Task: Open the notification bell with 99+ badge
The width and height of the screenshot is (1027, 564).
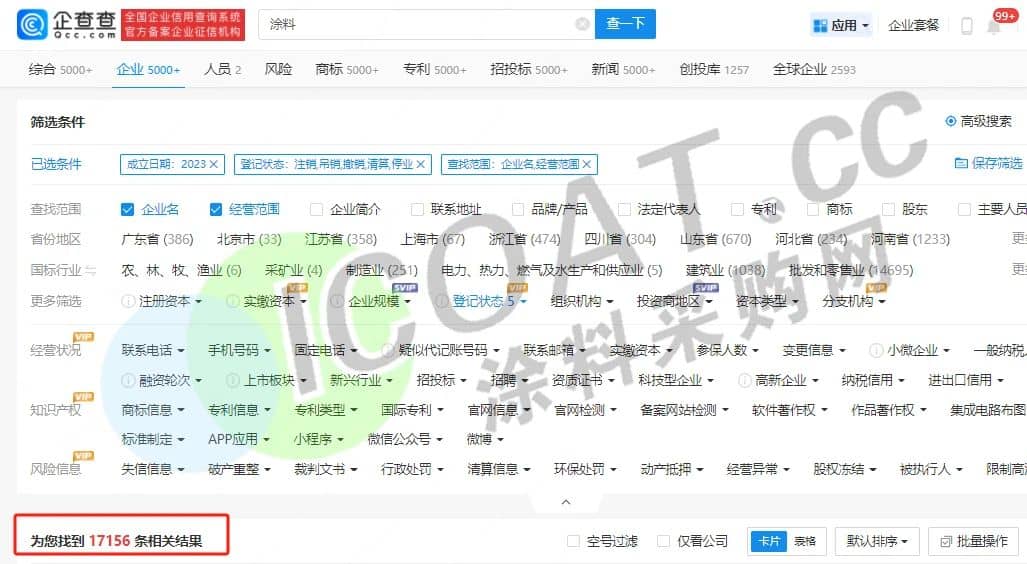Action: (993, 26)
